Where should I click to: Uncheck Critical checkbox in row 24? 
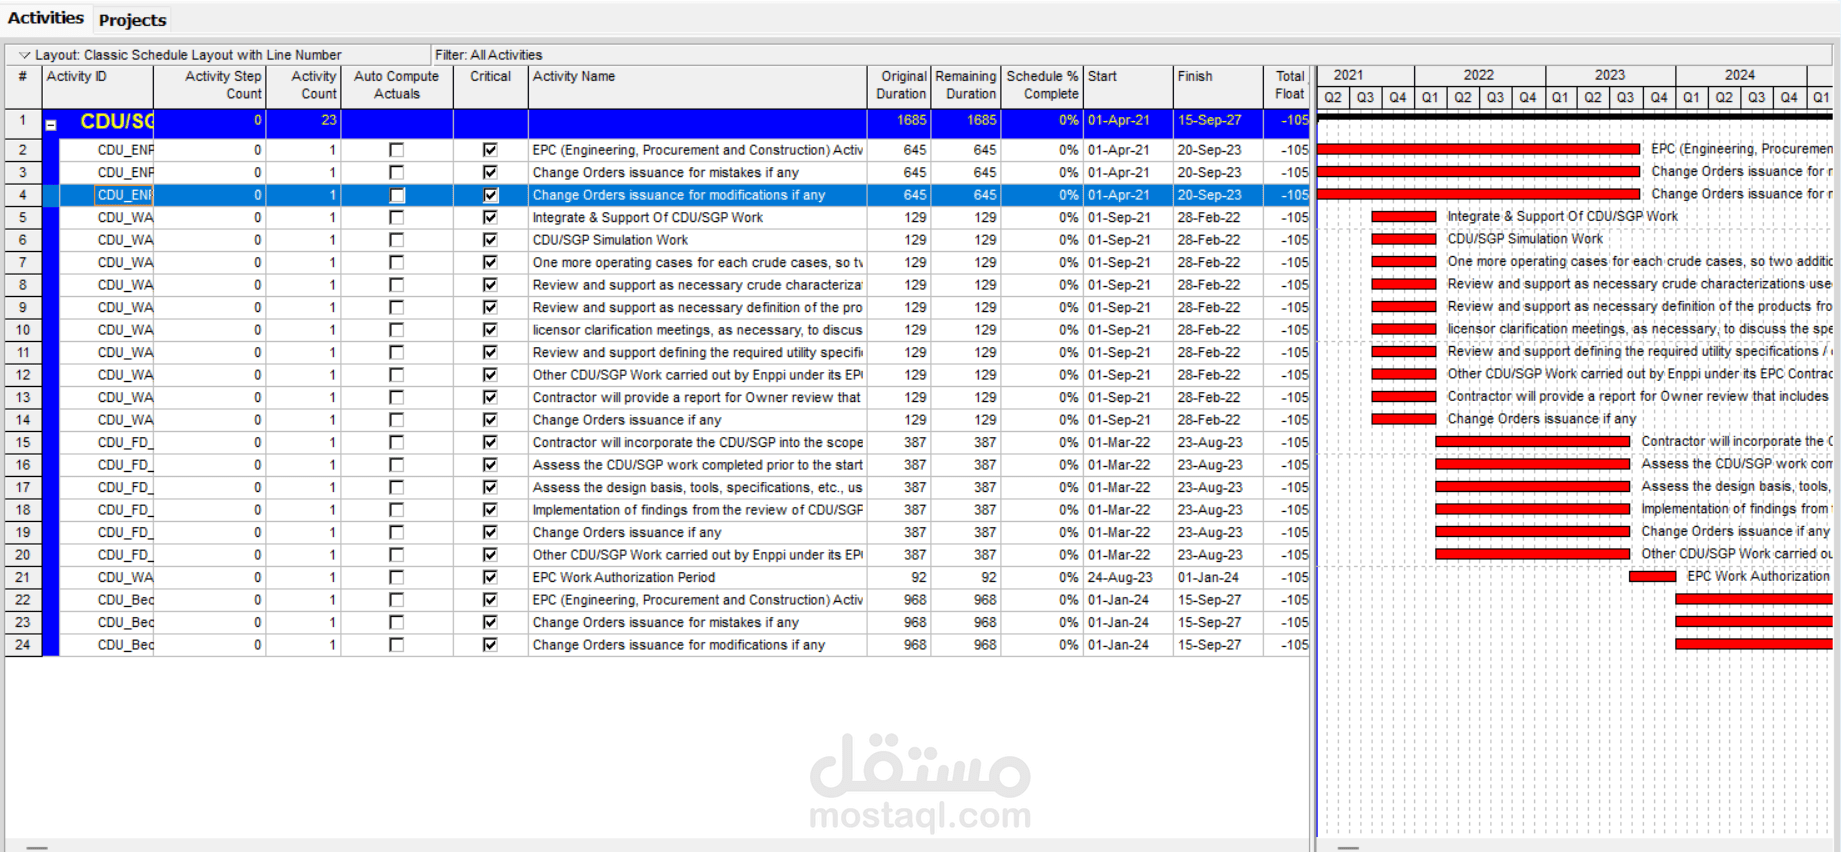point(490,645)
